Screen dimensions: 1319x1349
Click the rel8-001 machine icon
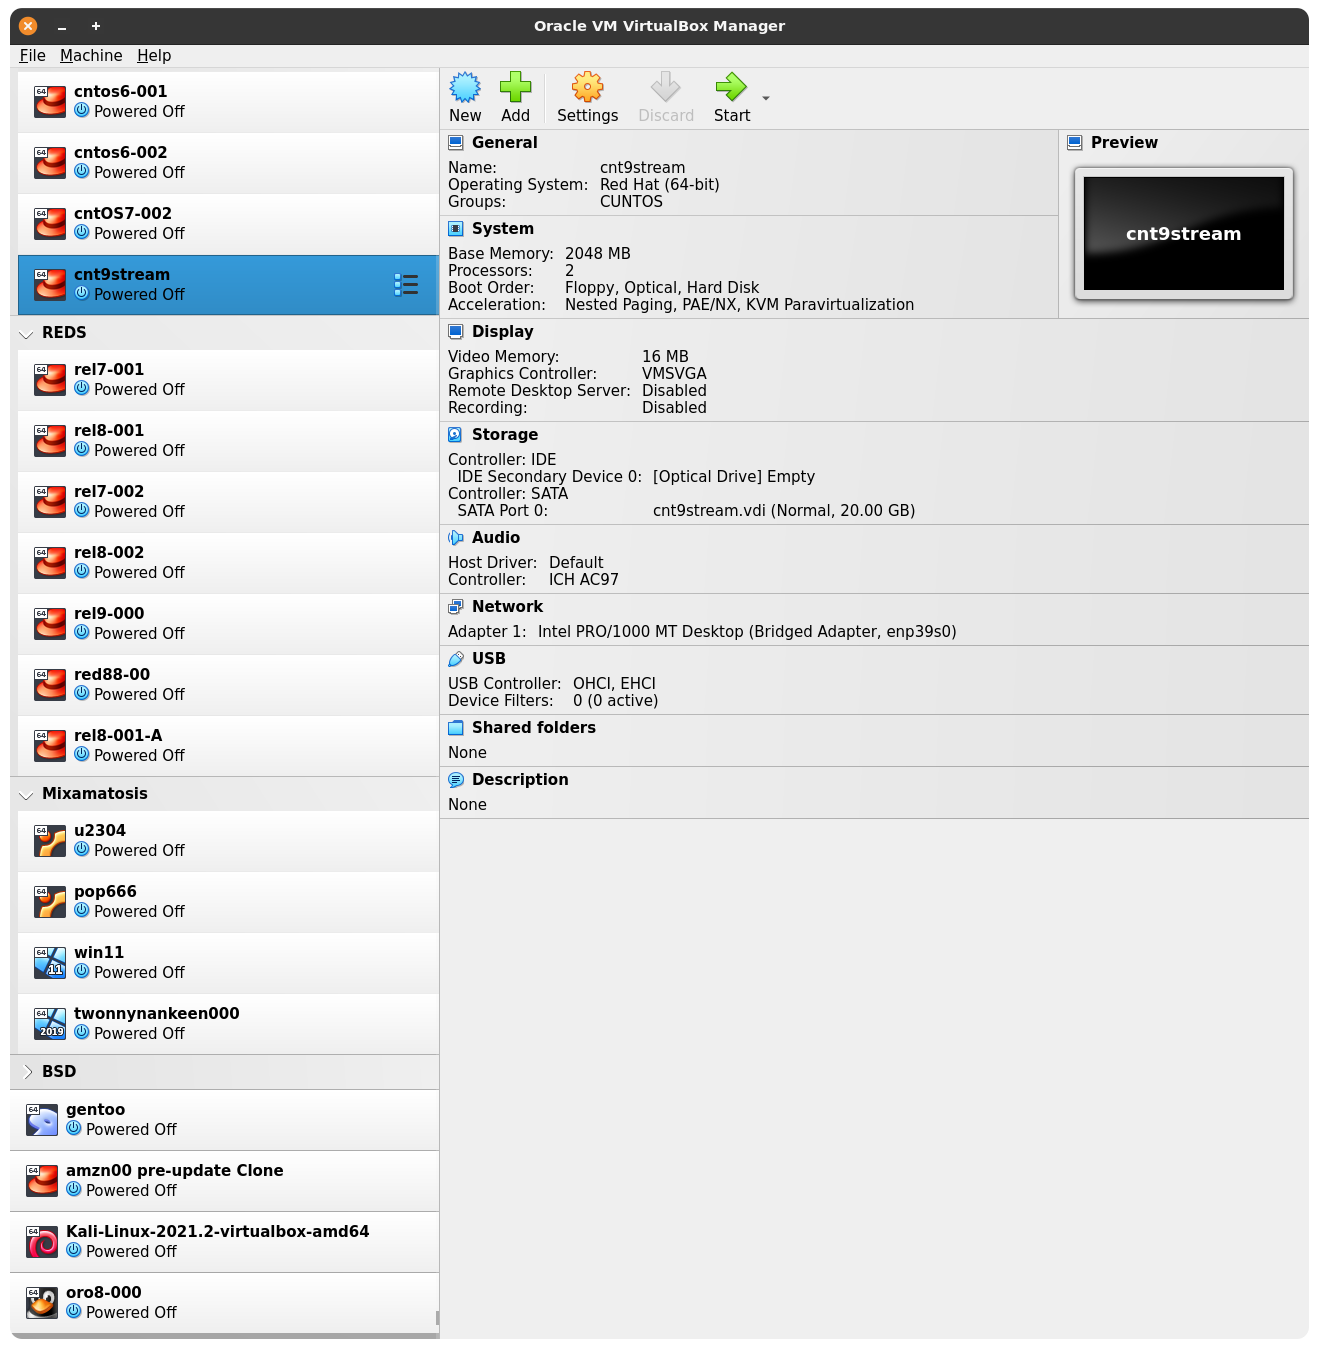(50, 441)
